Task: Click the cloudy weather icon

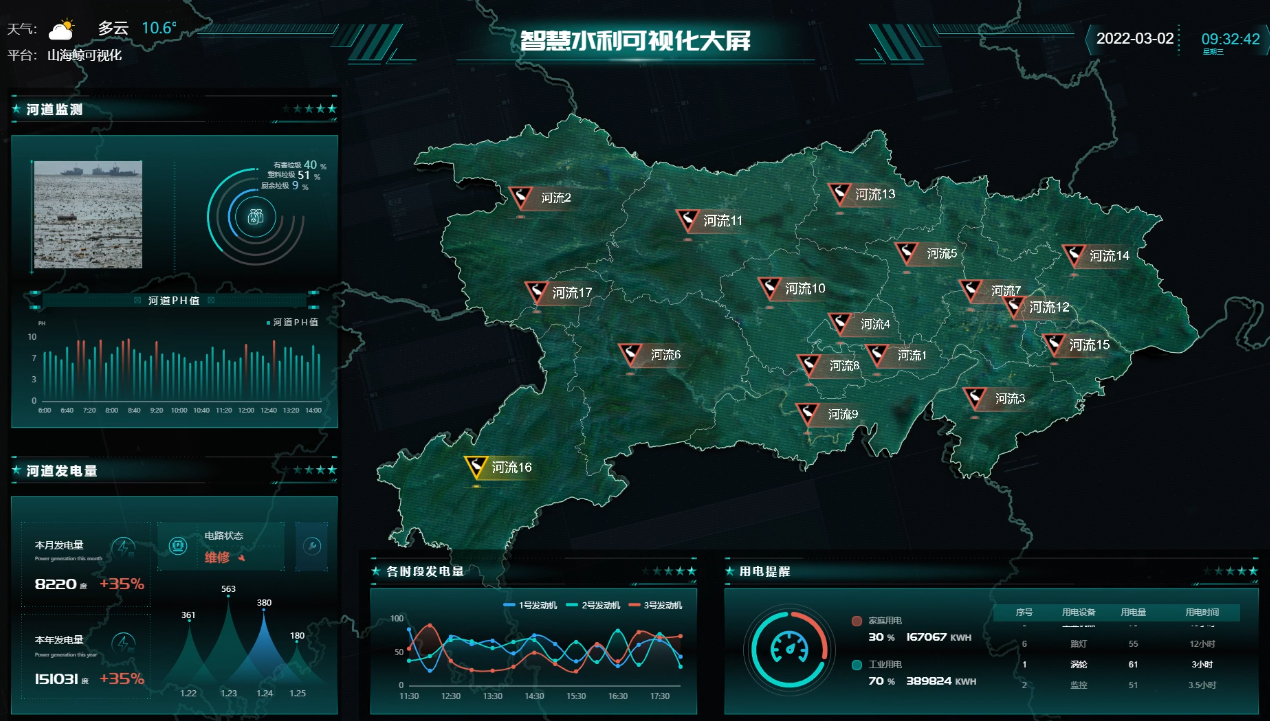Action: [x=62, y=29]
